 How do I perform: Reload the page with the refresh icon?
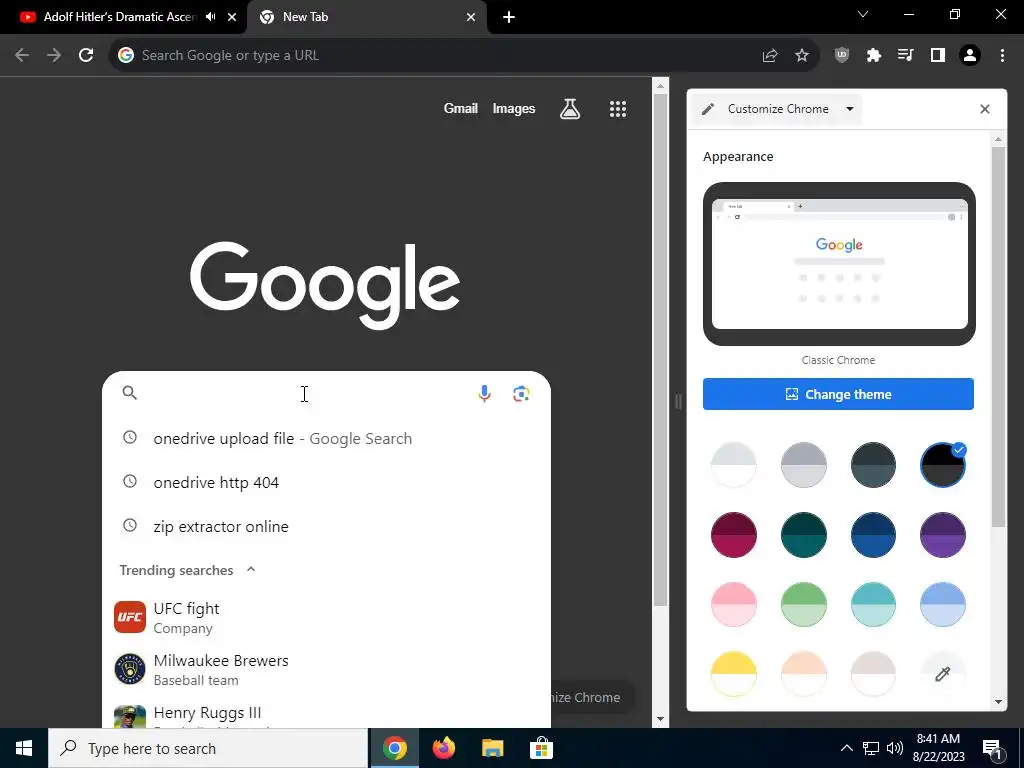[x=86, y=56]
